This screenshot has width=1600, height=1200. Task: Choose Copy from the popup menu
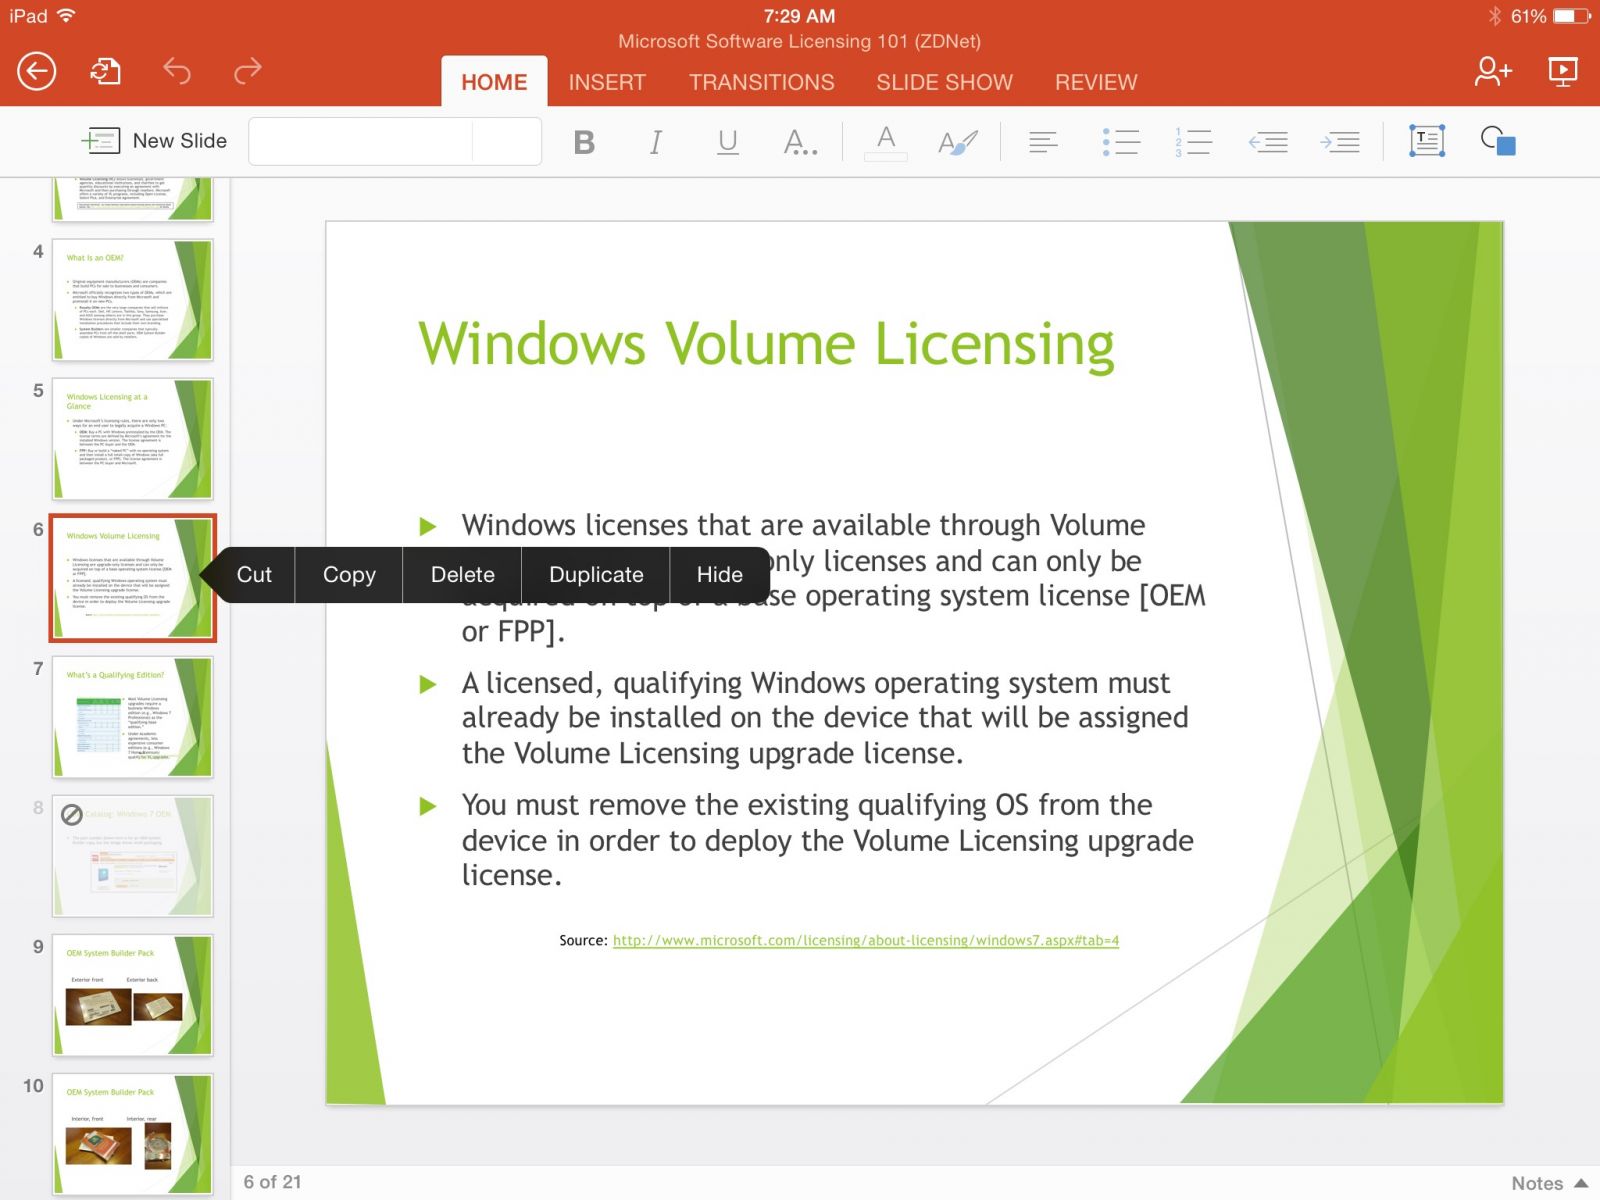(x=349, y=575)
